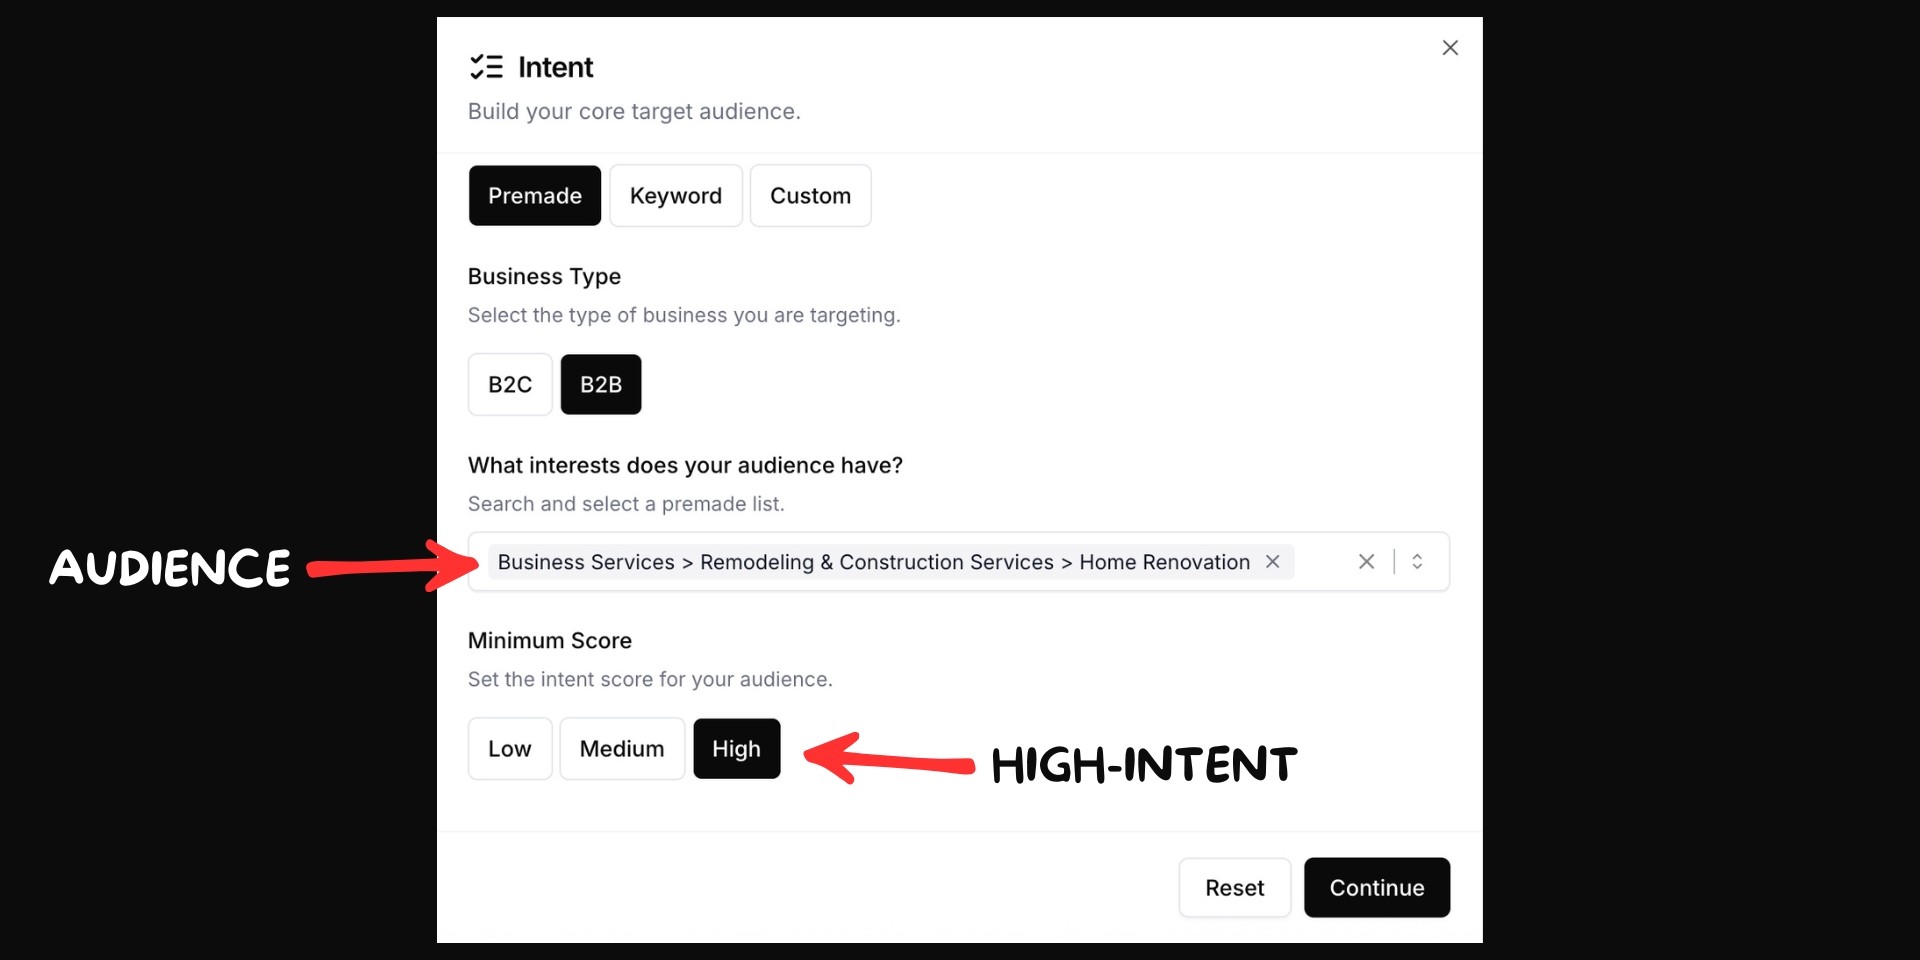Image resolution: width=1920 pixels, height=960 pixels.
Task: Click the Home Renovation interest tag text
Action: point(874,562)
